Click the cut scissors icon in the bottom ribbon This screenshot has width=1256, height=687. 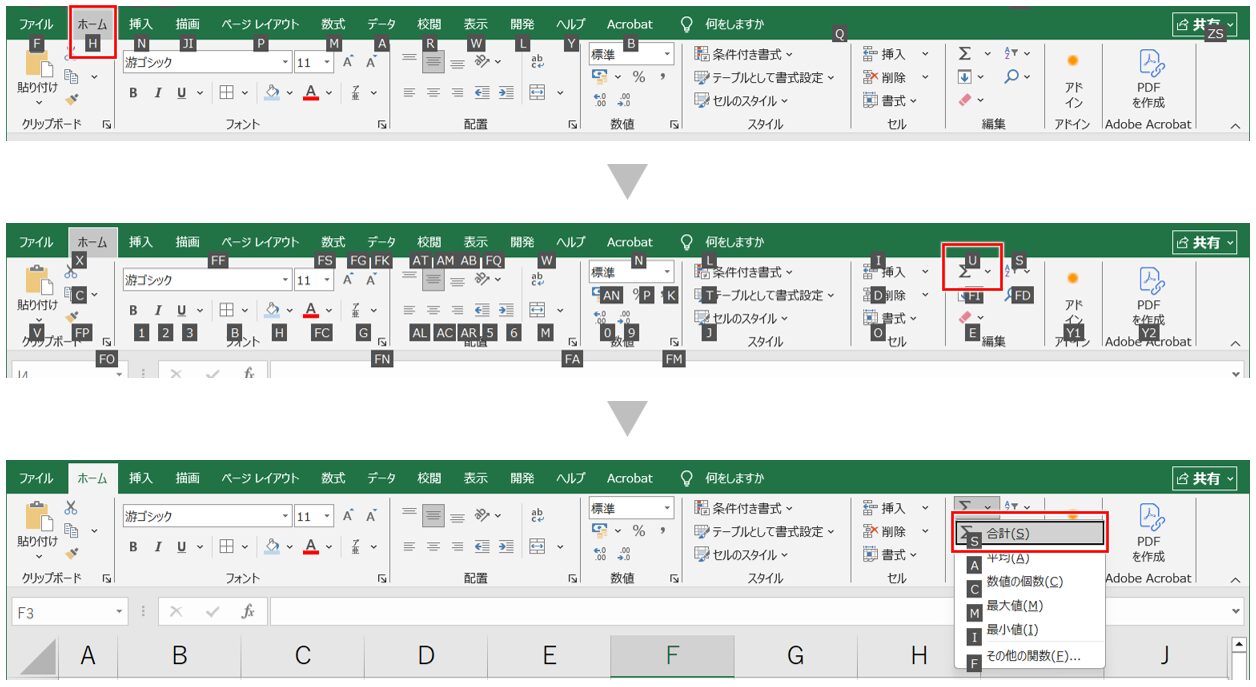coord(71,507)
